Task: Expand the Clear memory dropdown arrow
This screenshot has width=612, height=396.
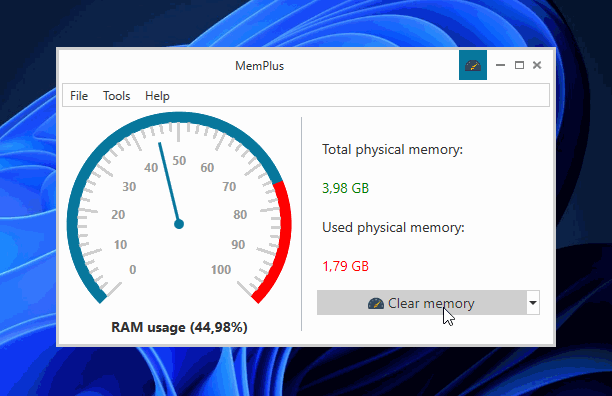Action: coord(533,303)
